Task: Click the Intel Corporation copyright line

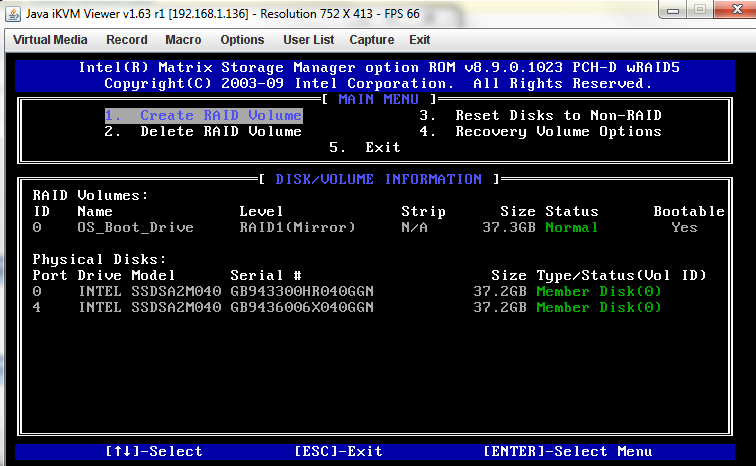Action: point(379,83)
